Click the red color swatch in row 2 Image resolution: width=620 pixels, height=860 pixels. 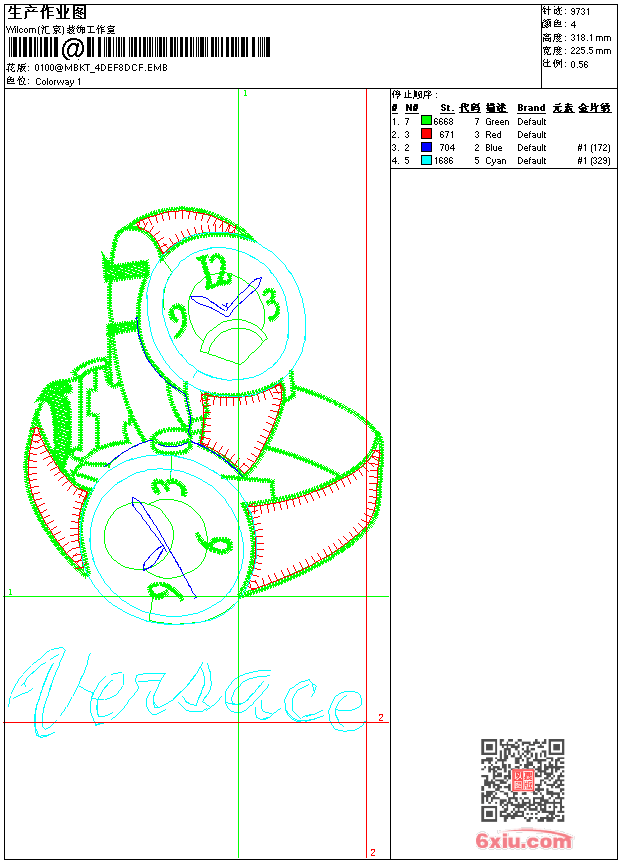coord(426,134)
